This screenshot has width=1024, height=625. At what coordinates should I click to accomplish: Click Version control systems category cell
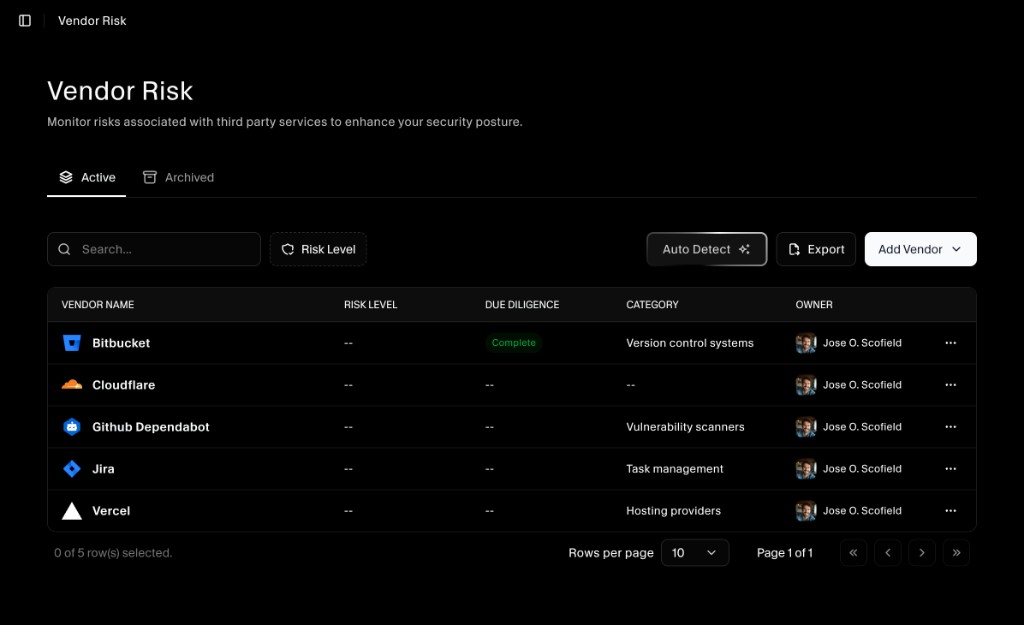pos(690,343)
